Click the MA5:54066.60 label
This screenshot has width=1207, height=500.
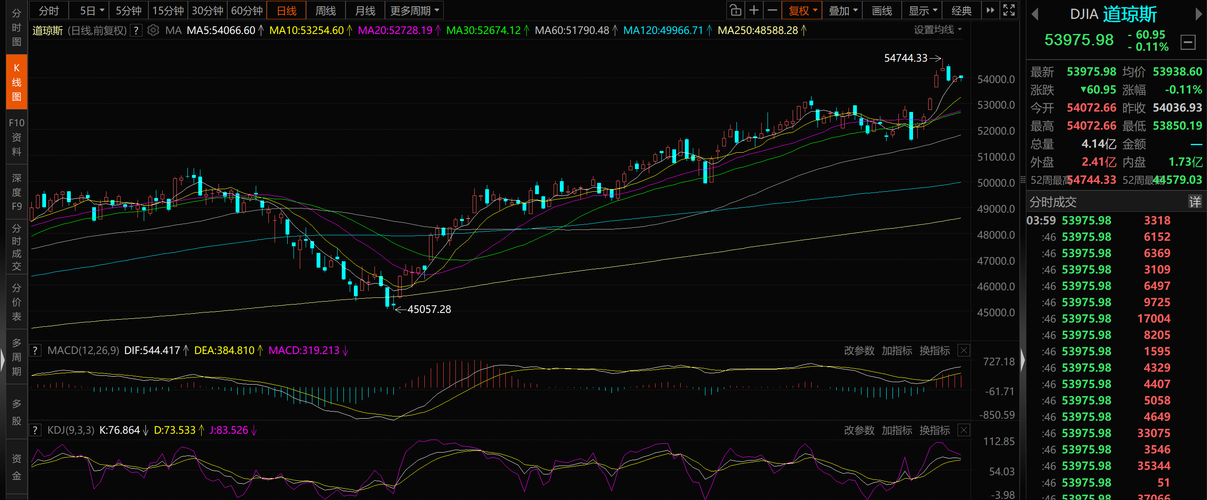click(x=221, y=30)
